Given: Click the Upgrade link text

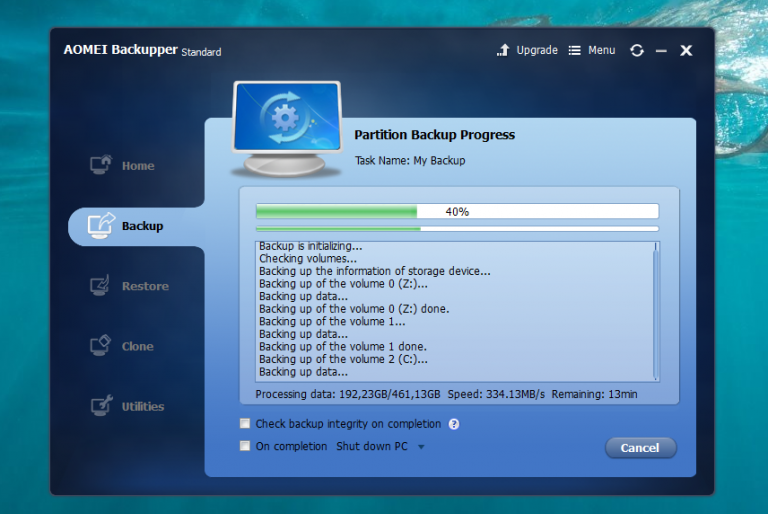Looking at the screenshot, I should 537,50.
